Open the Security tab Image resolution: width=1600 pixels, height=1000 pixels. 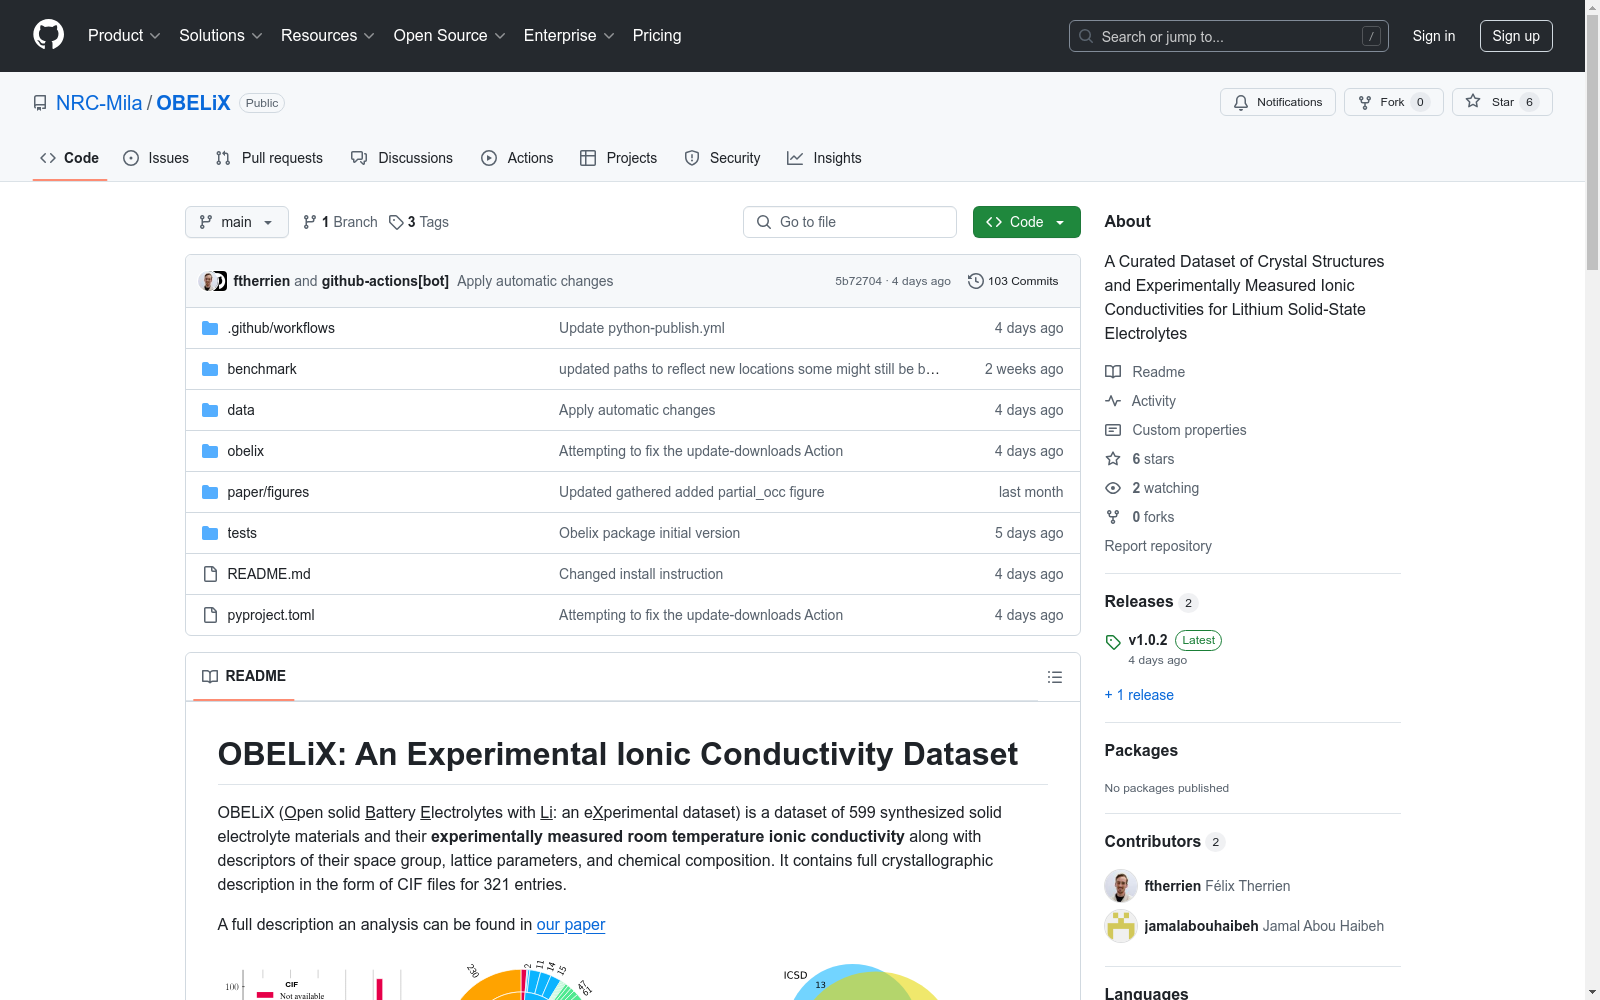[722, 158]
